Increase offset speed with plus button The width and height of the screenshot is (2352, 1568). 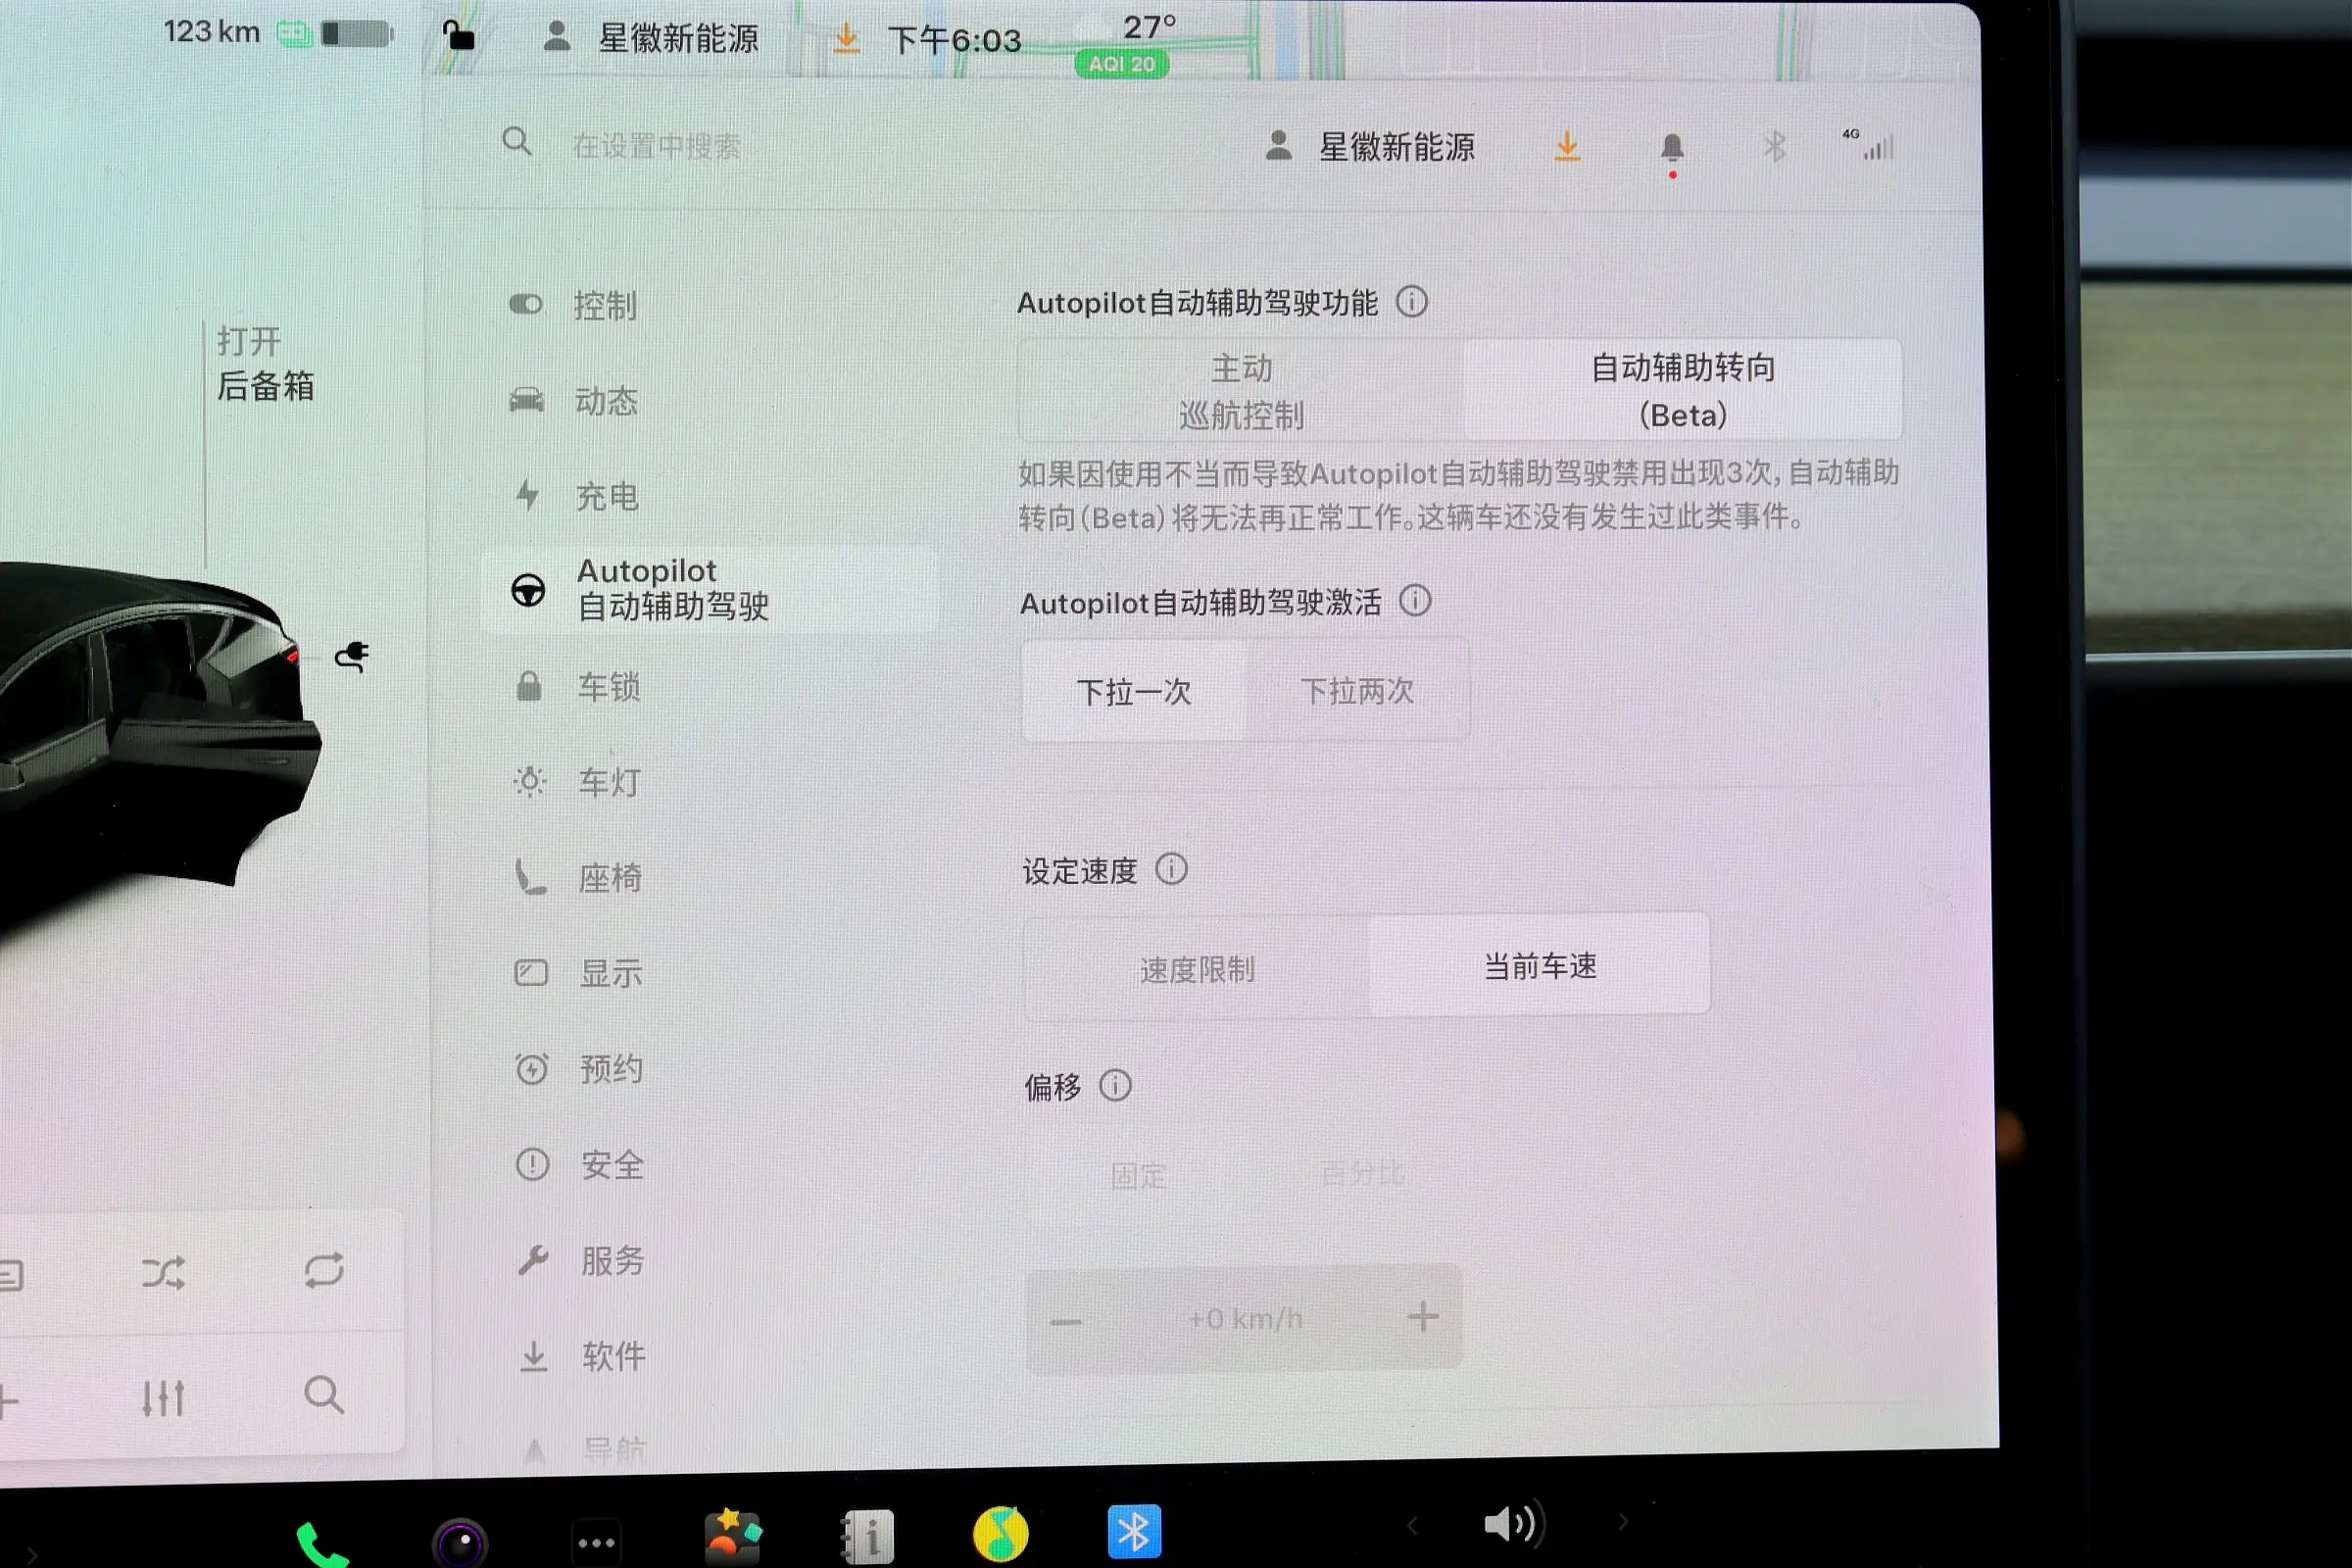1422,1317
